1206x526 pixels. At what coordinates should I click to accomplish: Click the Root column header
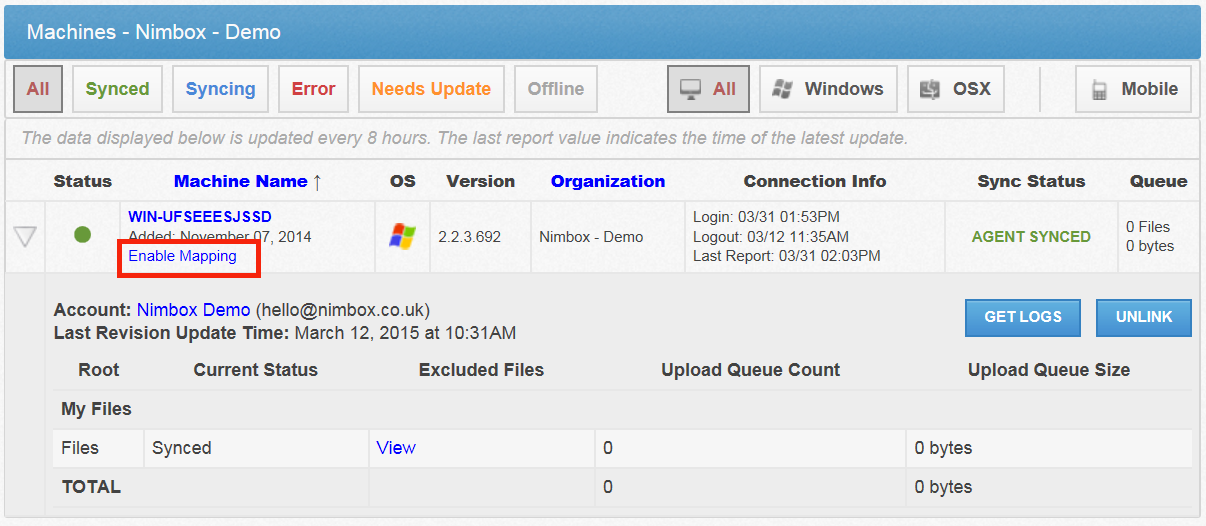click(99, 370)
